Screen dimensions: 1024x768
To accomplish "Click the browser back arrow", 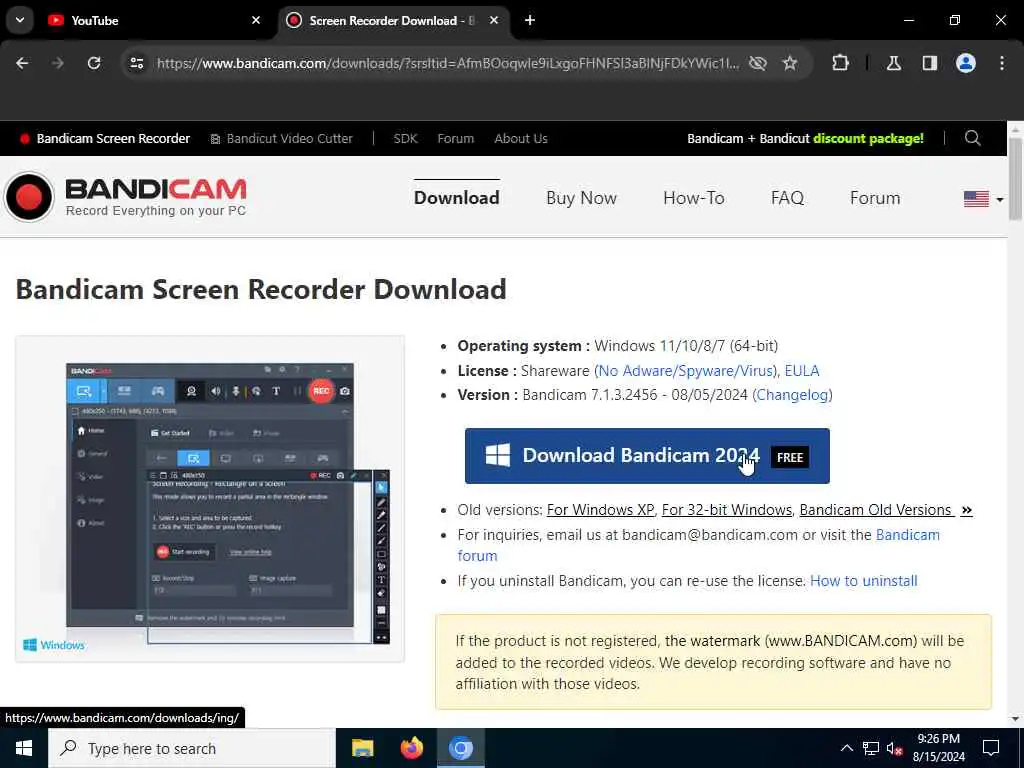I will point(22,63).
